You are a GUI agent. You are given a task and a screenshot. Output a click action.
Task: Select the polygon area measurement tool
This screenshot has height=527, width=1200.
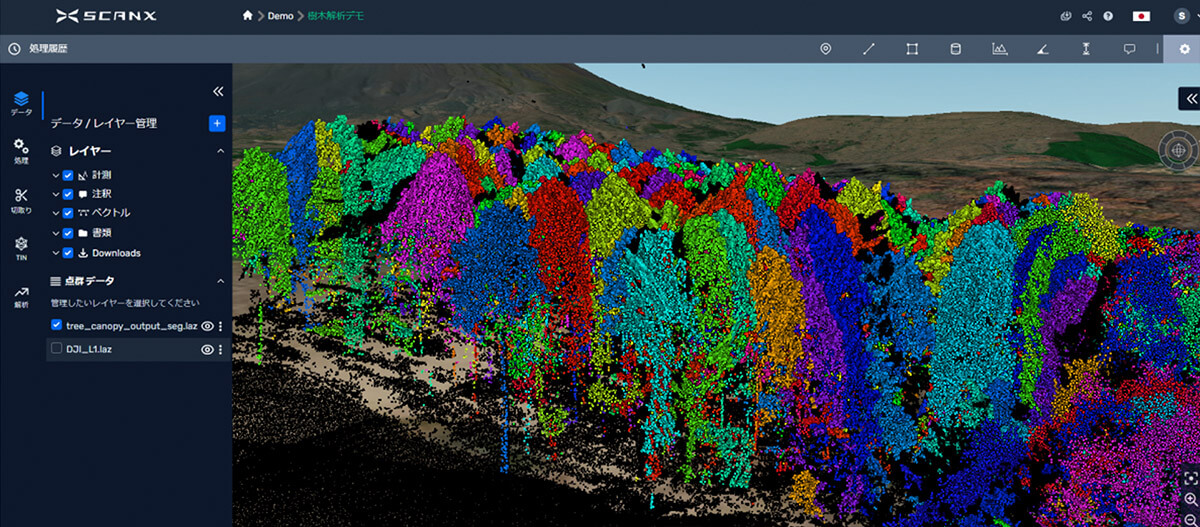tap(912, 49)
